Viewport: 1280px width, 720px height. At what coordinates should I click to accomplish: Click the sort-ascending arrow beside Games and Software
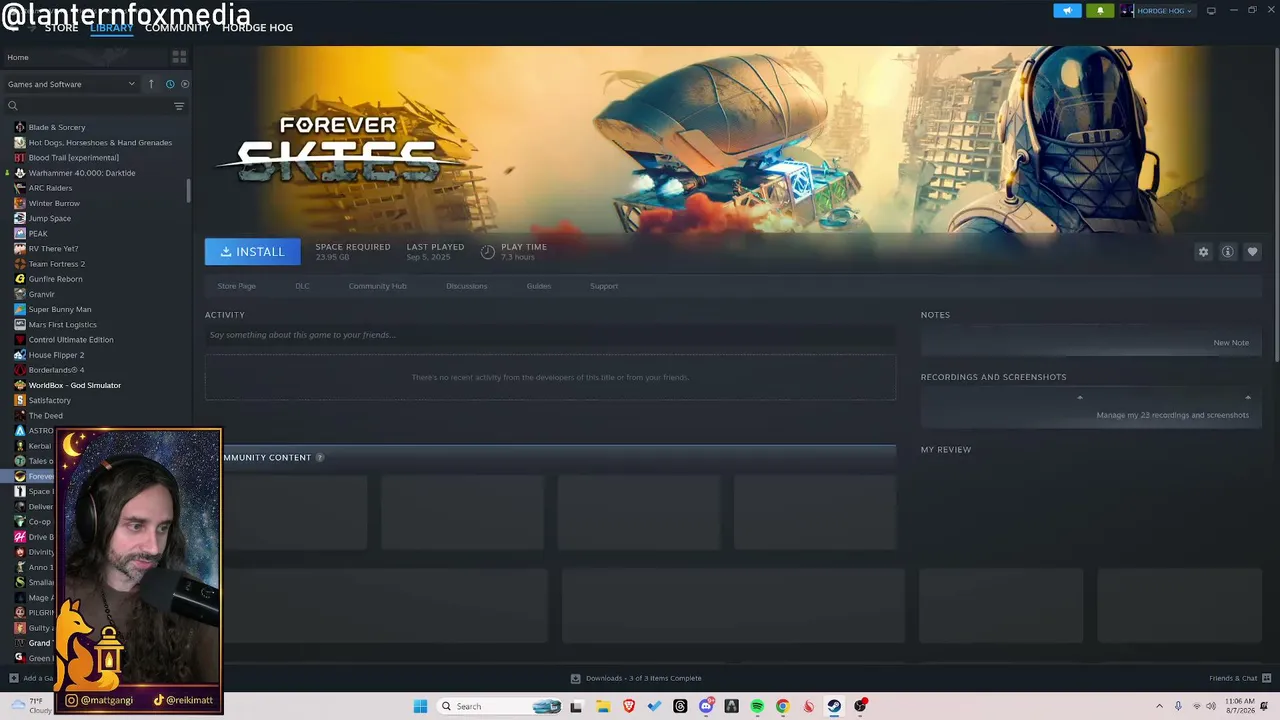(x=151, y=84)
